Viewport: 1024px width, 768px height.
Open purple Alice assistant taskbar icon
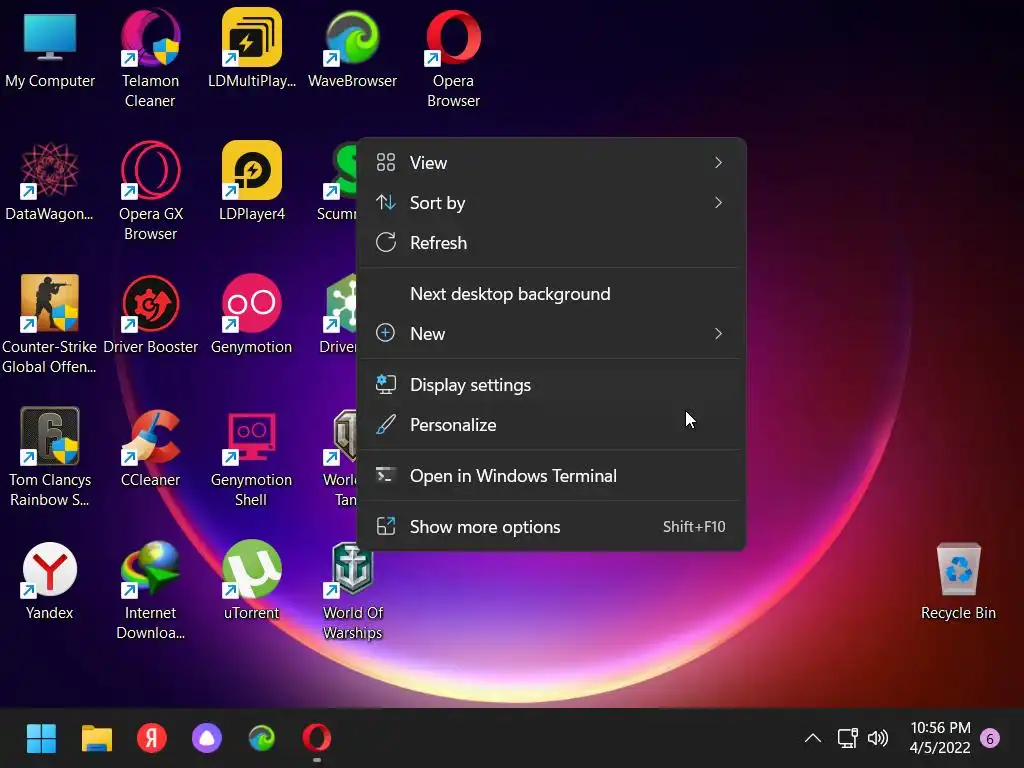206,739
